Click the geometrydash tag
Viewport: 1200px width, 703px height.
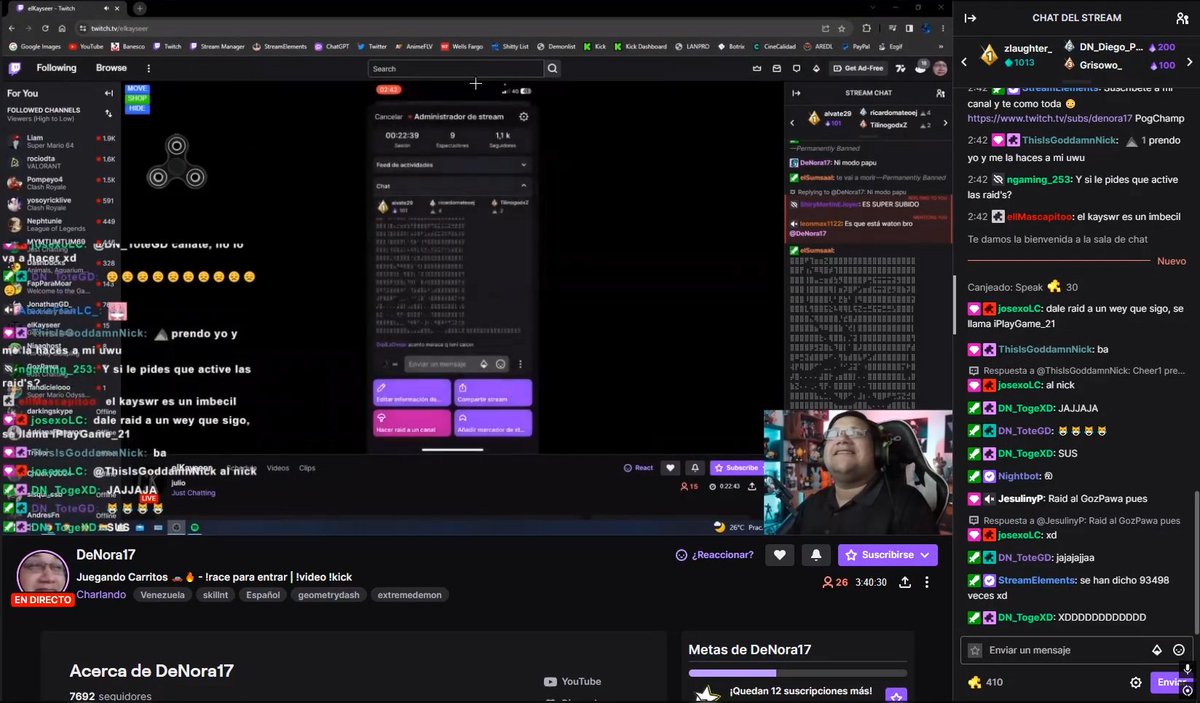point(330,595)
